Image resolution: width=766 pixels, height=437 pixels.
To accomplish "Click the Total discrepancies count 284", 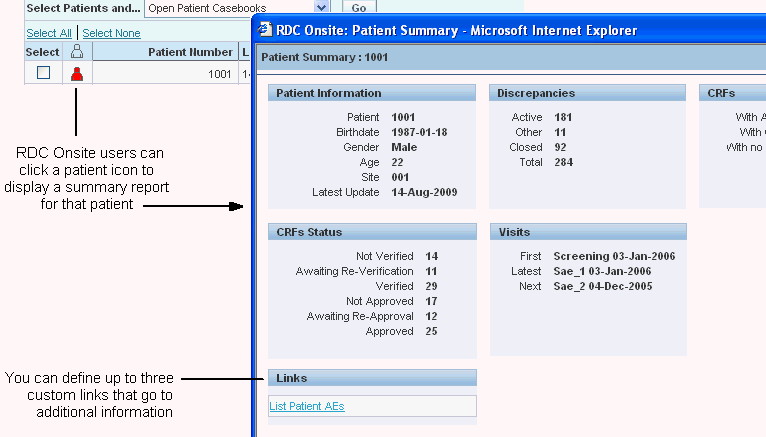I will point(563,162).
